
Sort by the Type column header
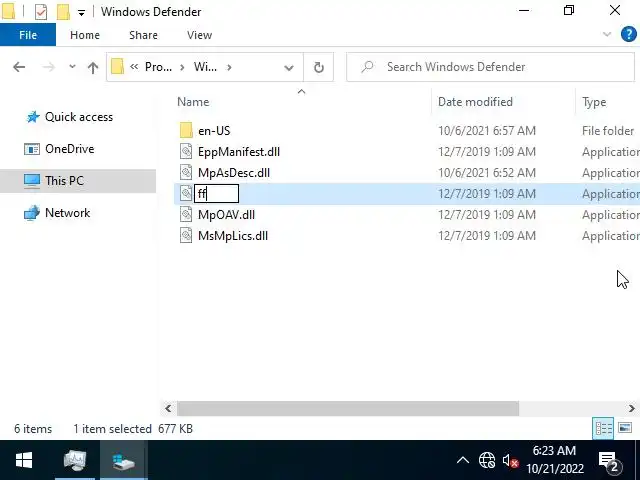tap(594, 102)
